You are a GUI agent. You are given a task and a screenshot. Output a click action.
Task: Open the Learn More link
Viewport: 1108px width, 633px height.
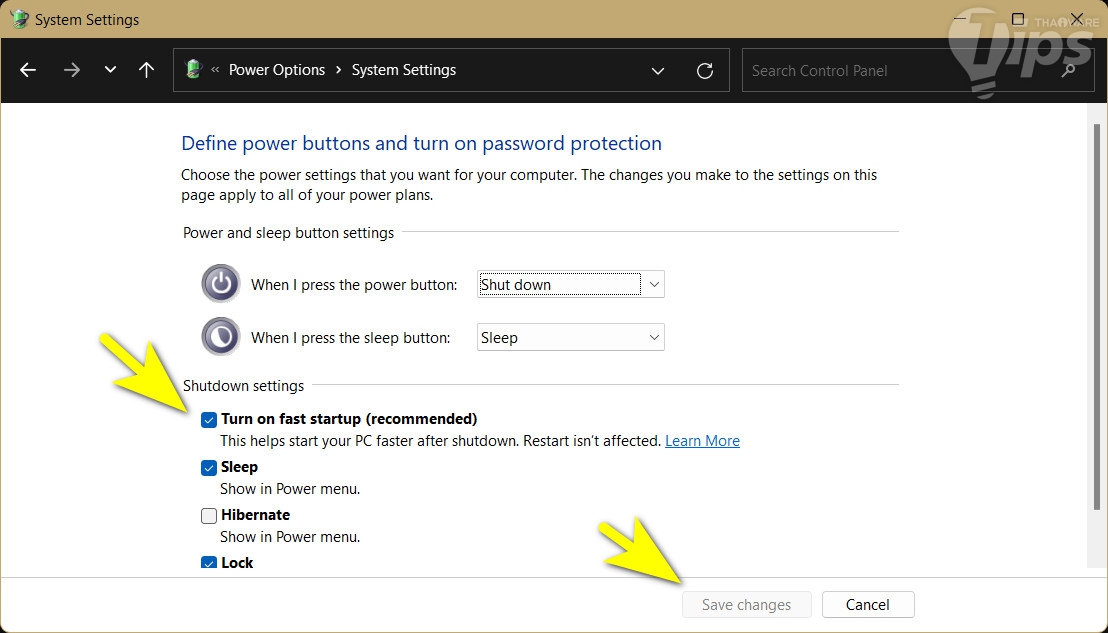pos(702,441)
